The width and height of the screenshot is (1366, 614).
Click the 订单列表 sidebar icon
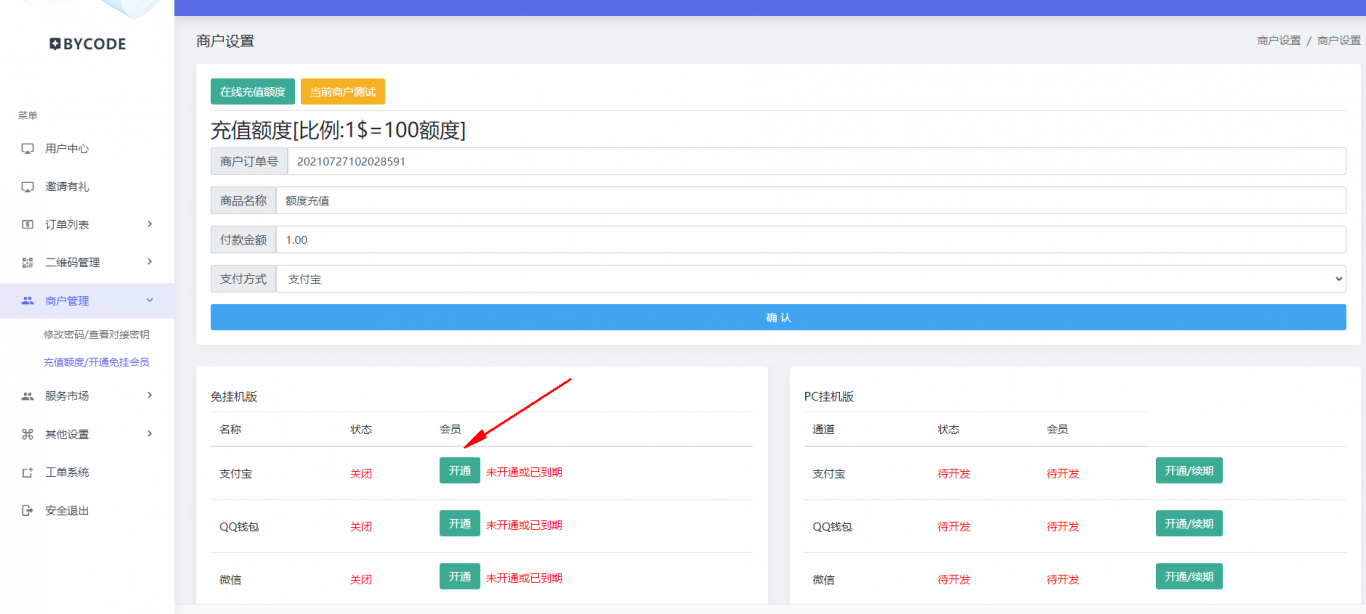[27, 225]
